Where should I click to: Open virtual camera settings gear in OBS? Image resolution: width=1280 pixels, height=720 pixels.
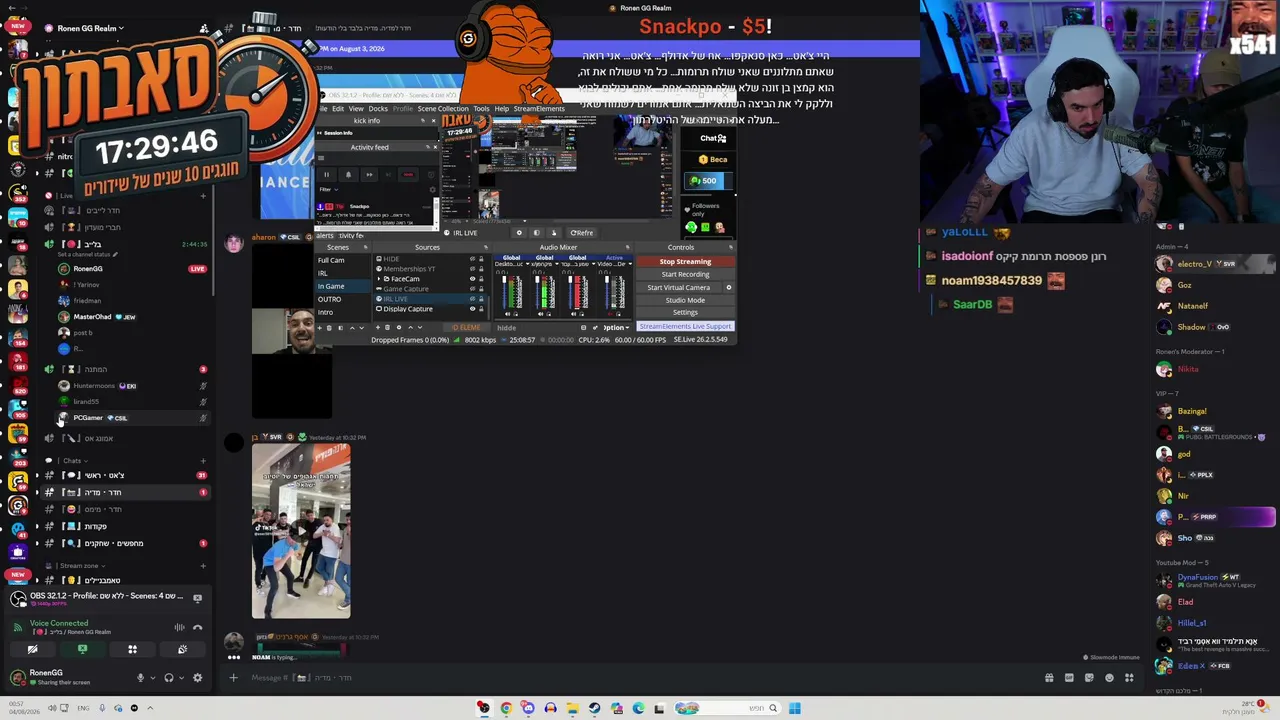click(x=728, y=287)
